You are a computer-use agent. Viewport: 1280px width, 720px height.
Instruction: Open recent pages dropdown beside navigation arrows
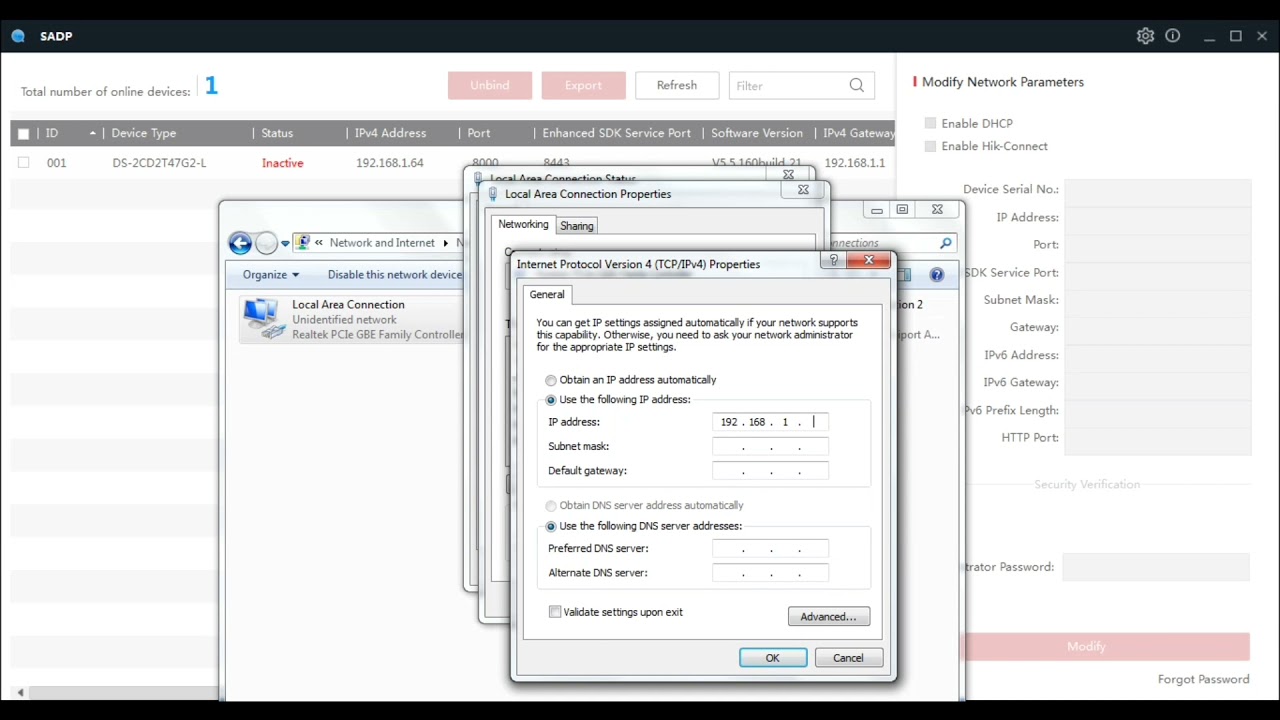[x=285, y=243]
